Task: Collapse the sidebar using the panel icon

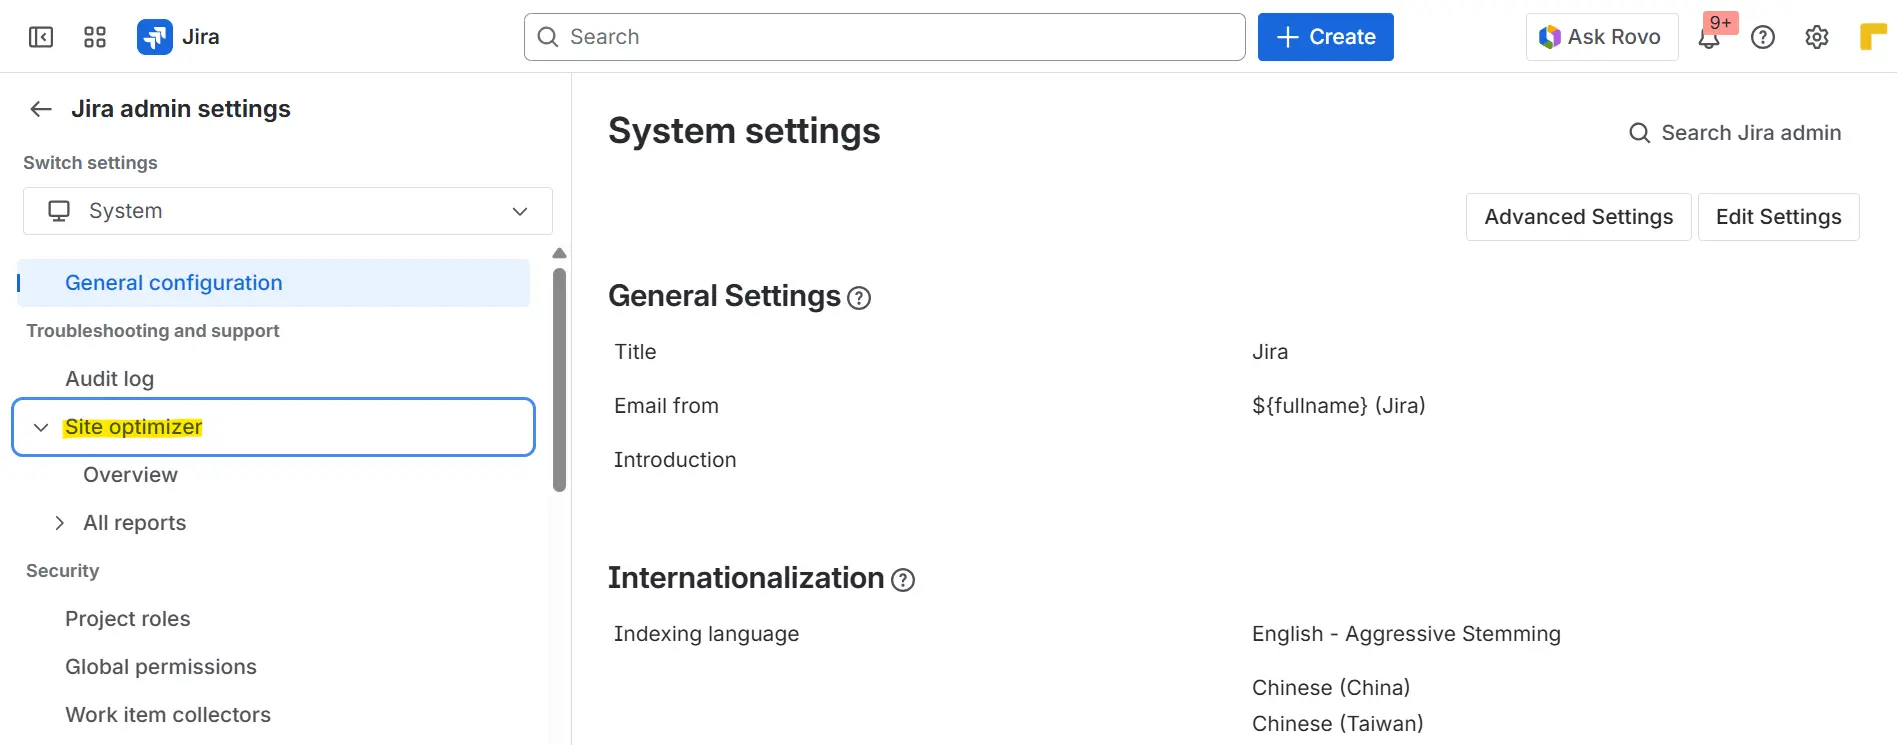Action: tap(41, 37)
